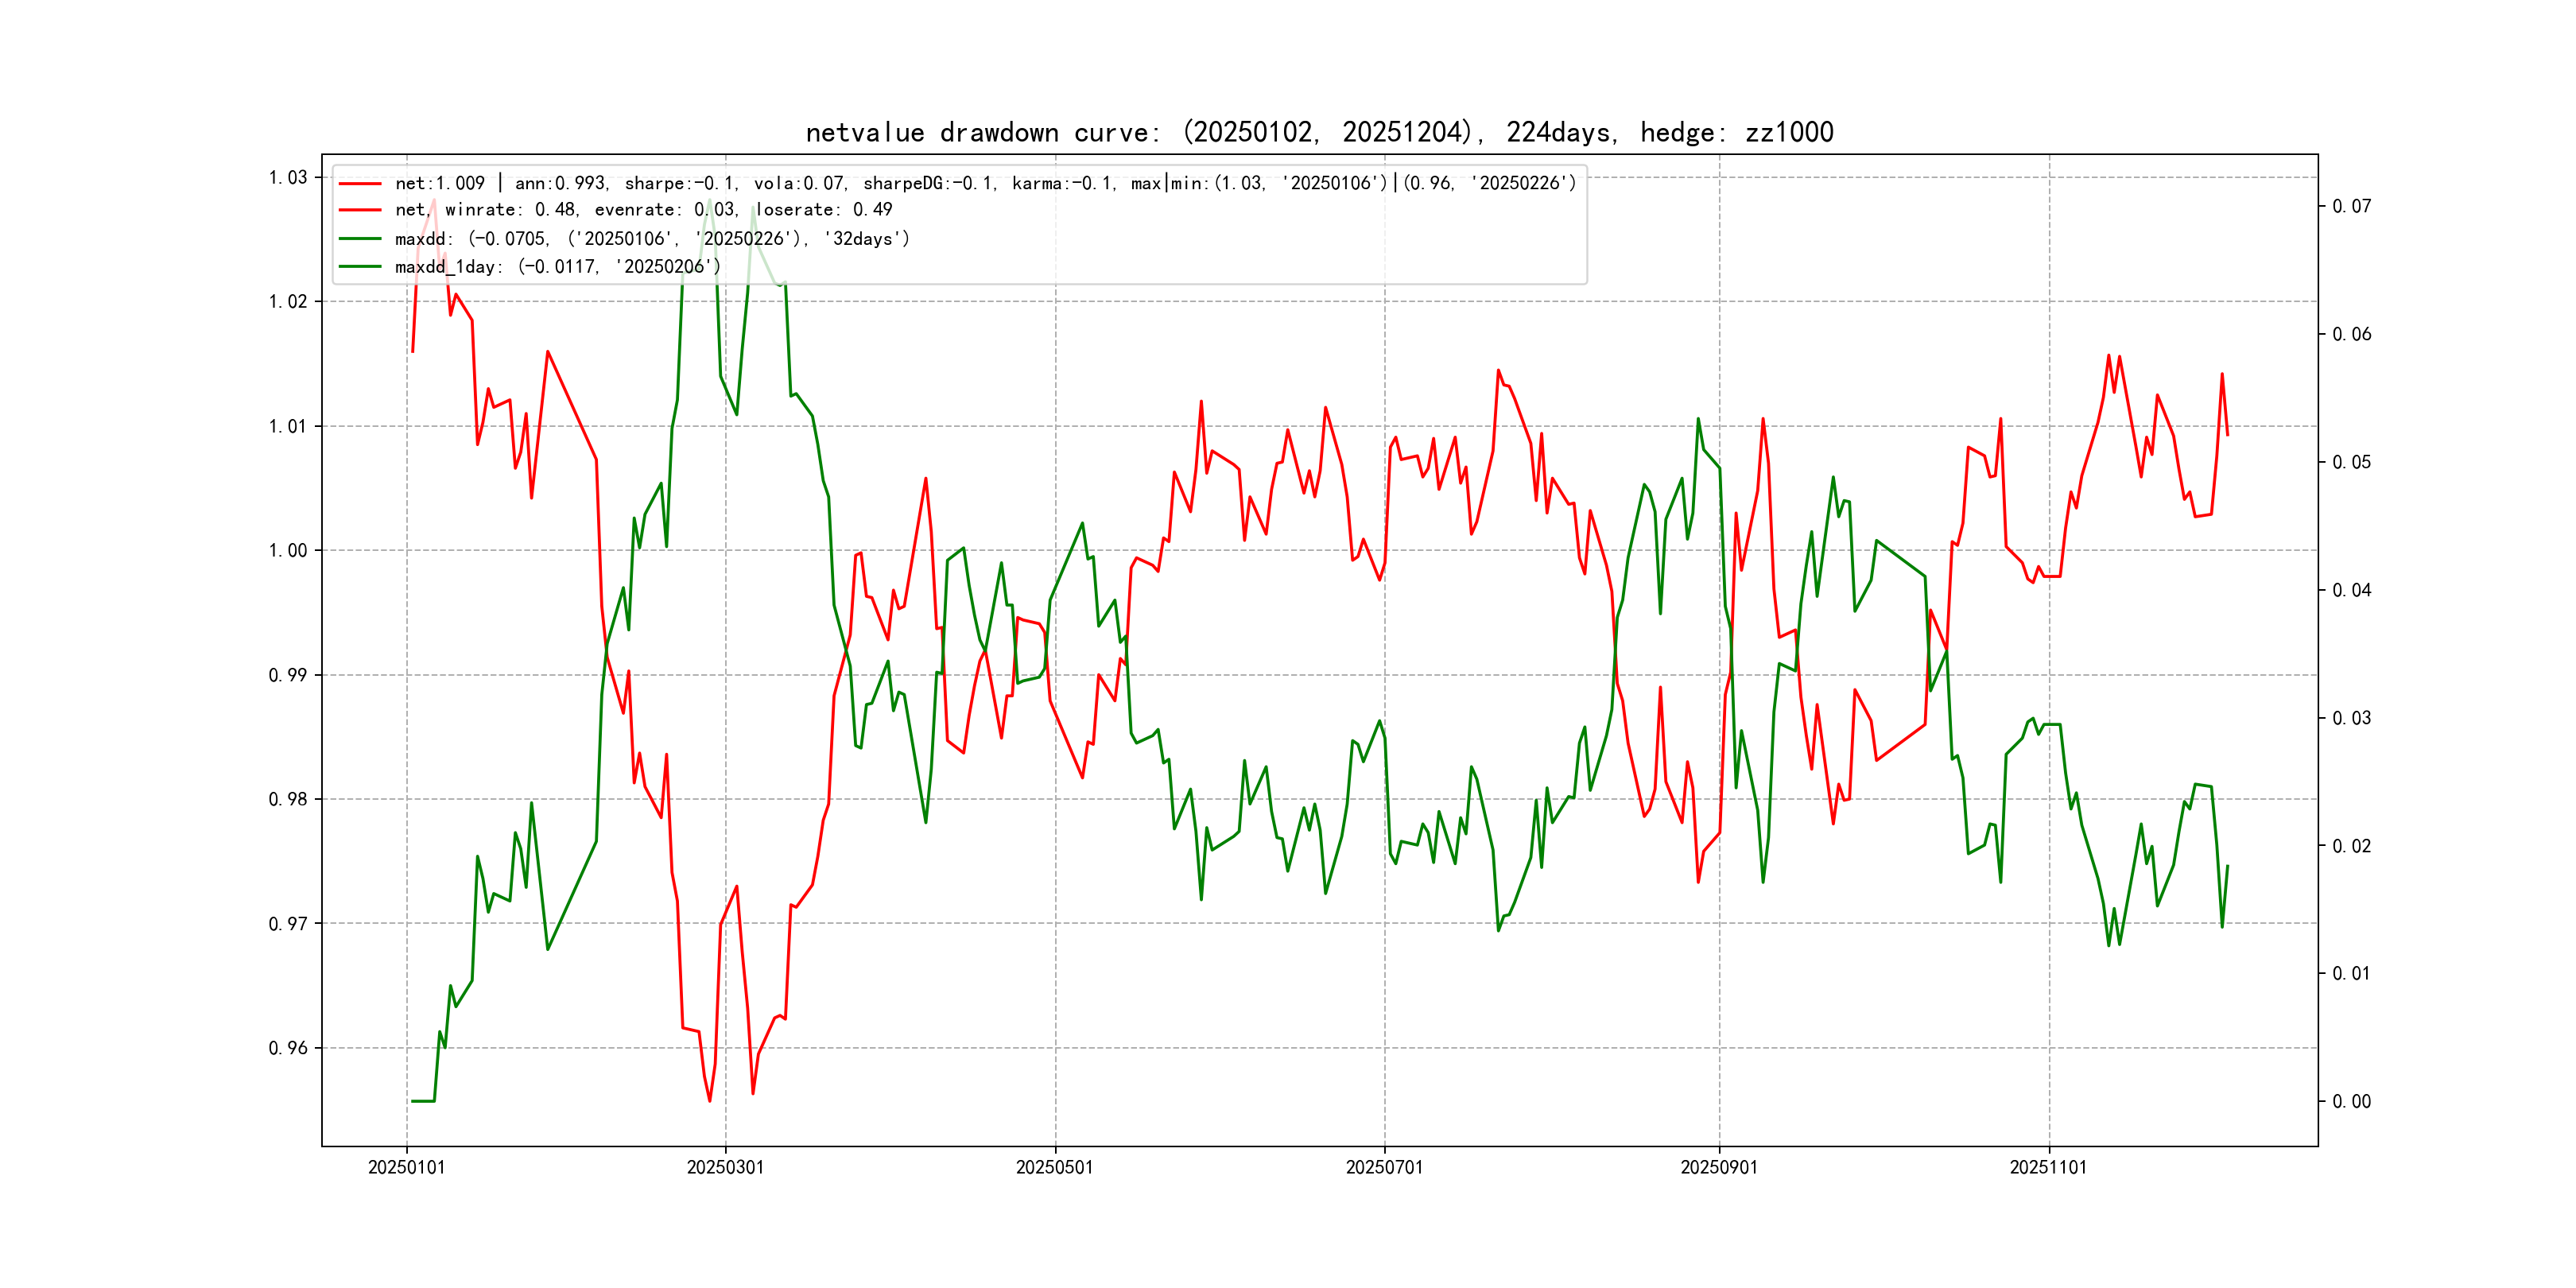Viewport: 2576px width, 1288px height.
Task: Click the 0.07 right axis label
Action: point(2351,206)
